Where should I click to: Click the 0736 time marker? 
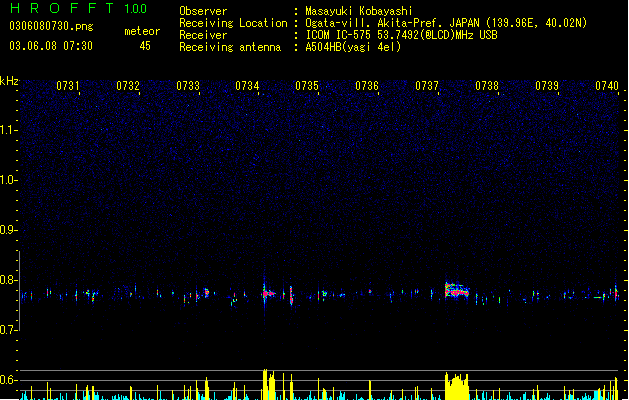click(x=367, y=86)
